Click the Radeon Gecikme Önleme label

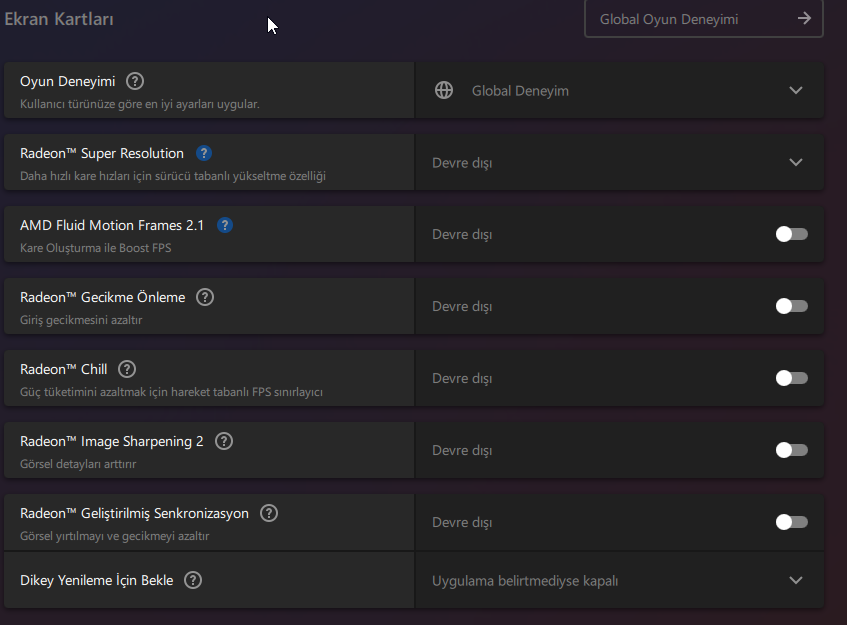click(x=103, y=297)
